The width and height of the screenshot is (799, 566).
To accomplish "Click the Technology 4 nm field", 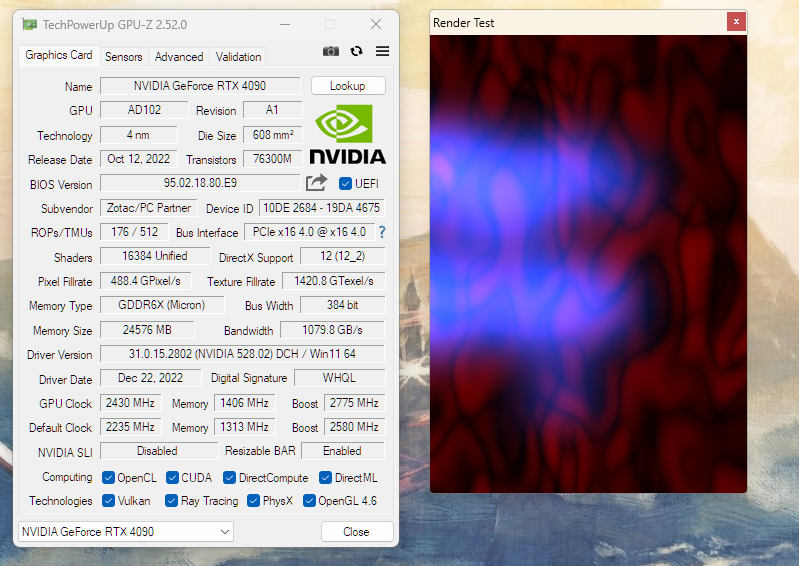I will coord(139,135).
